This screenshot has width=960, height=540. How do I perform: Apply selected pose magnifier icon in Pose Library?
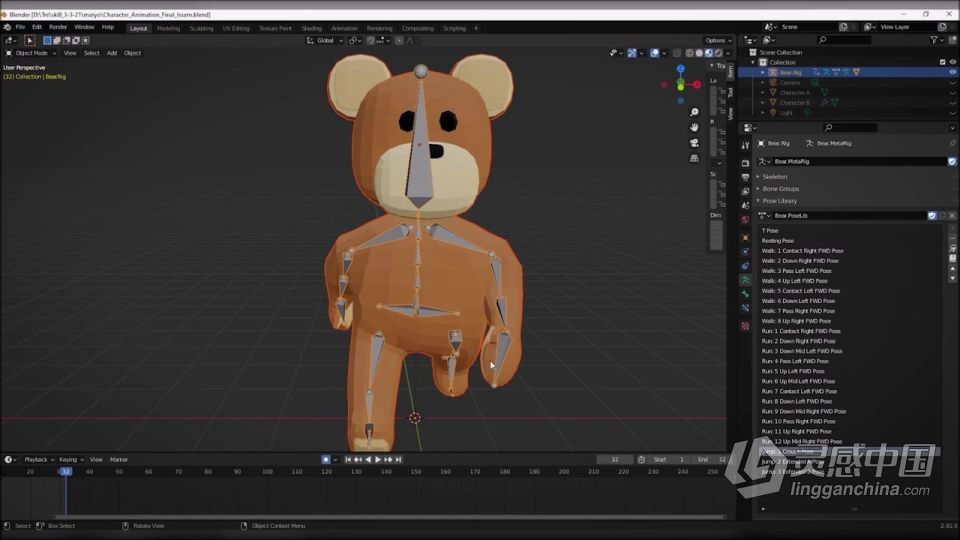coord(953,249)
